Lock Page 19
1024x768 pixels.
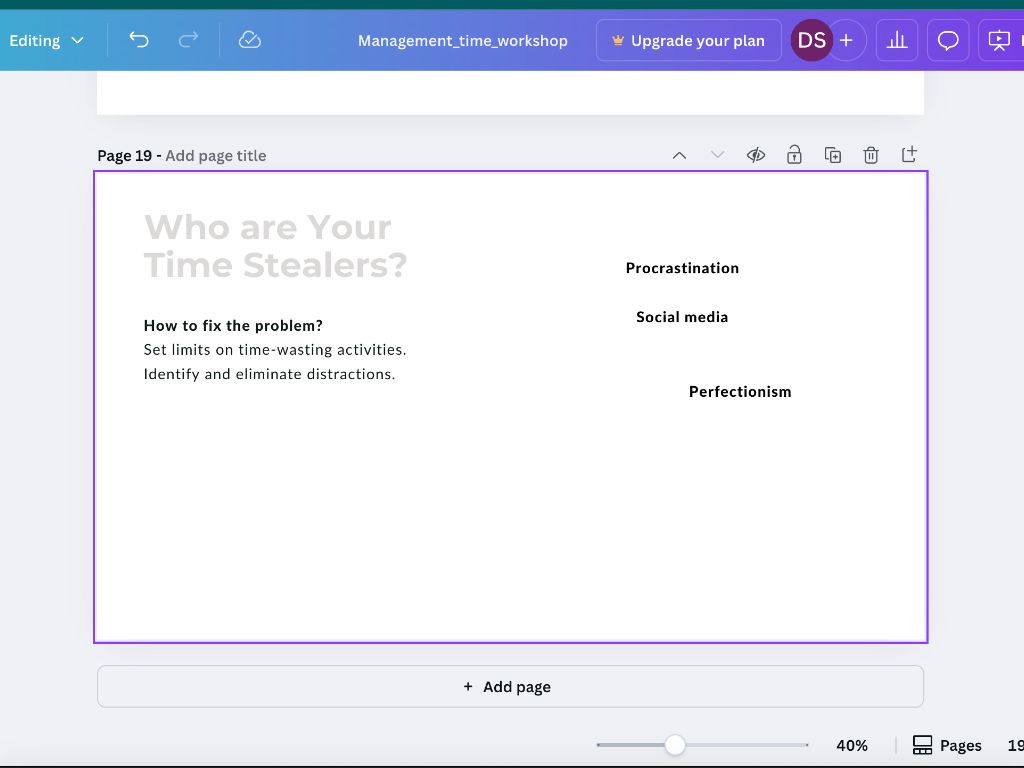tap(794, 155)
